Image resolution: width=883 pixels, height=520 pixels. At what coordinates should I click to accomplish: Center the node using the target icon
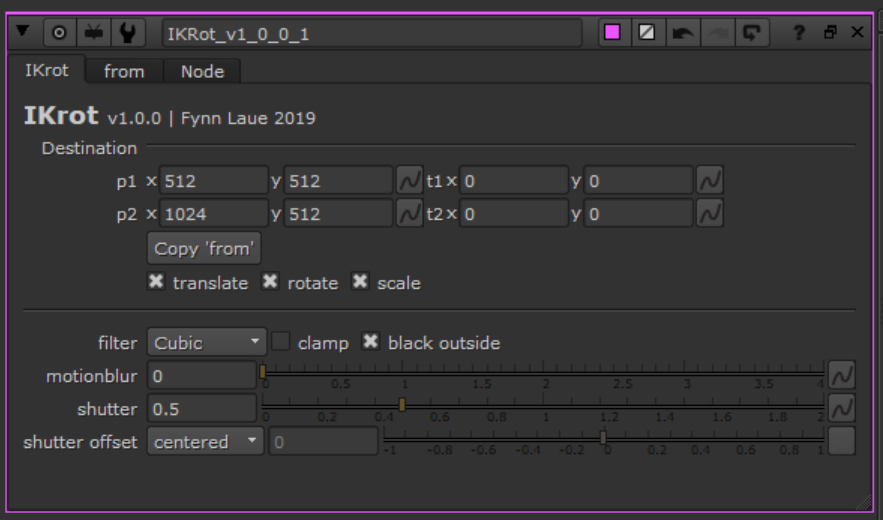click(x=59, y=33)
